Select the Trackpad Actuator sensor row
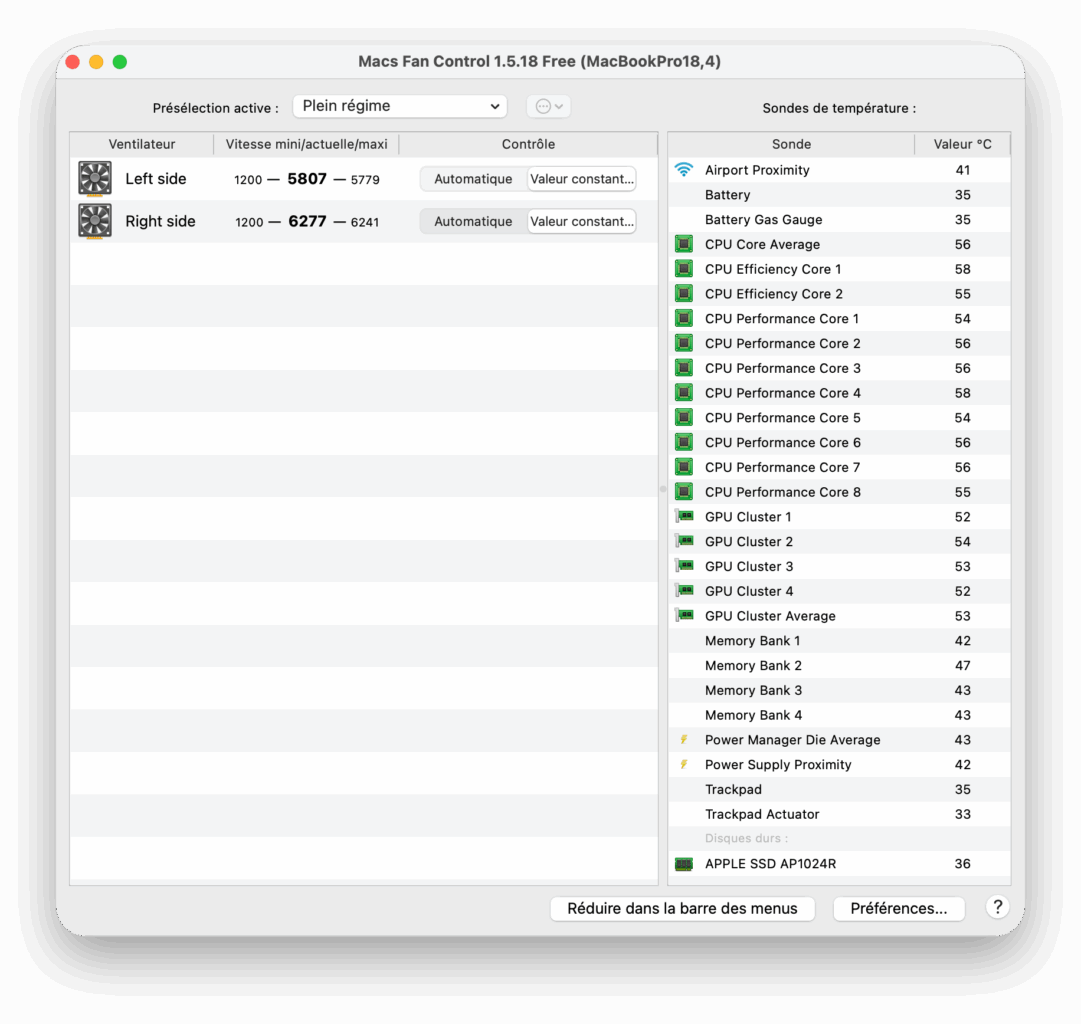Image resolution: width=1081 pixels, height=1024 pixels. point(839,814)
